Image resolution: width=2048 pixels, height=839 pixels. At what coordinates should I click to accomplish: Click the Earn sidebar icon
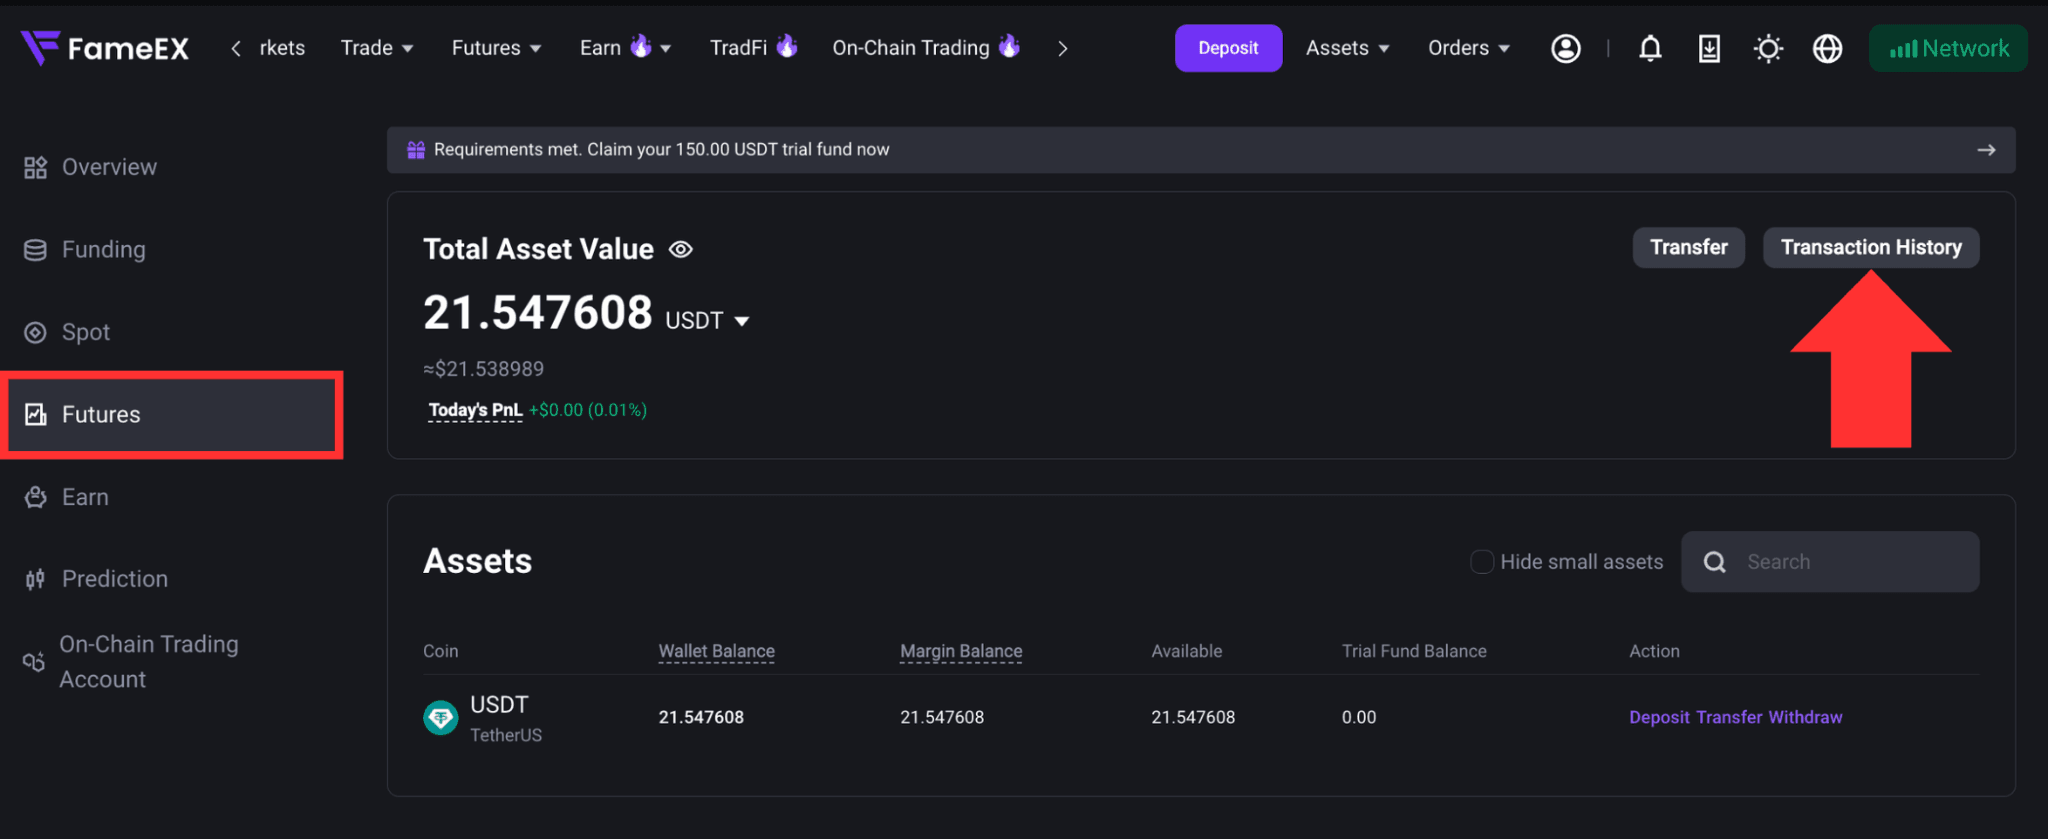[x=36, y=497]
